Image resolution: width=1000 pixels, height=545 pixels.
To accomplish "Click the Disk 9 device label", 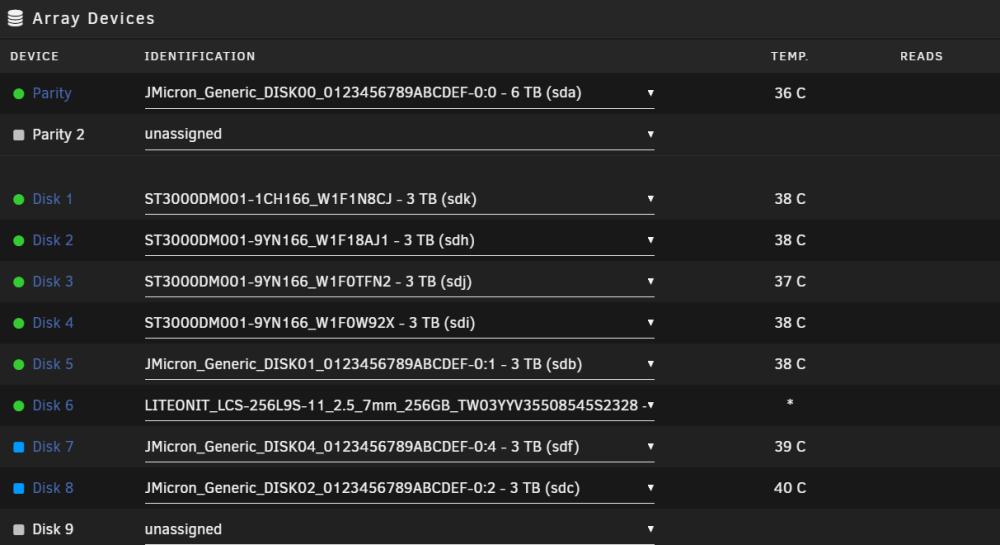I will pos(53,529).
